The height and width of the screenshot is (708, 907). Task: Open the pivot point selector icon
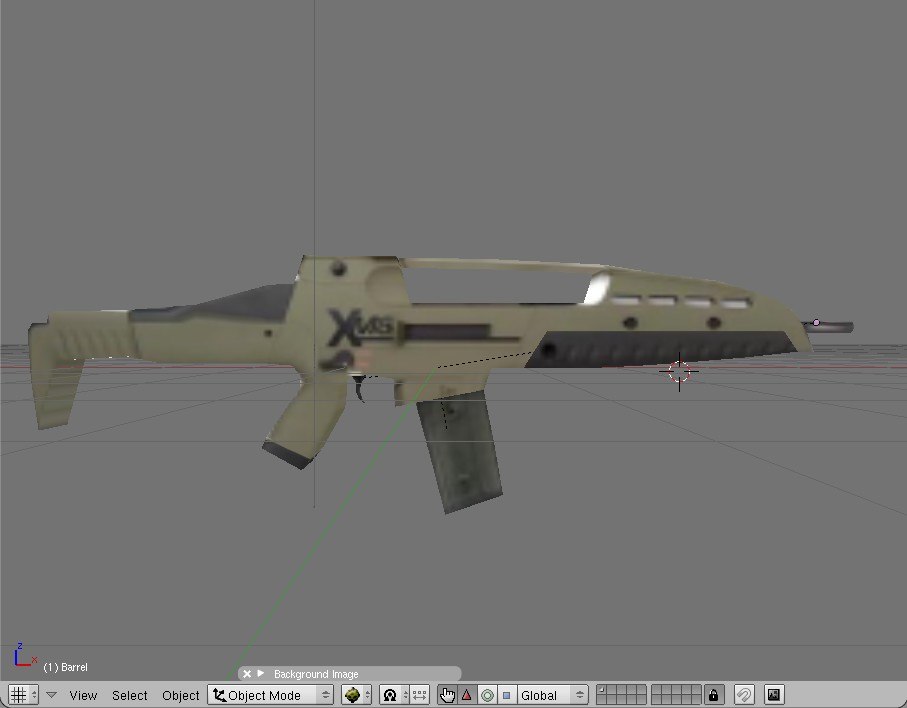click(390, 695)
